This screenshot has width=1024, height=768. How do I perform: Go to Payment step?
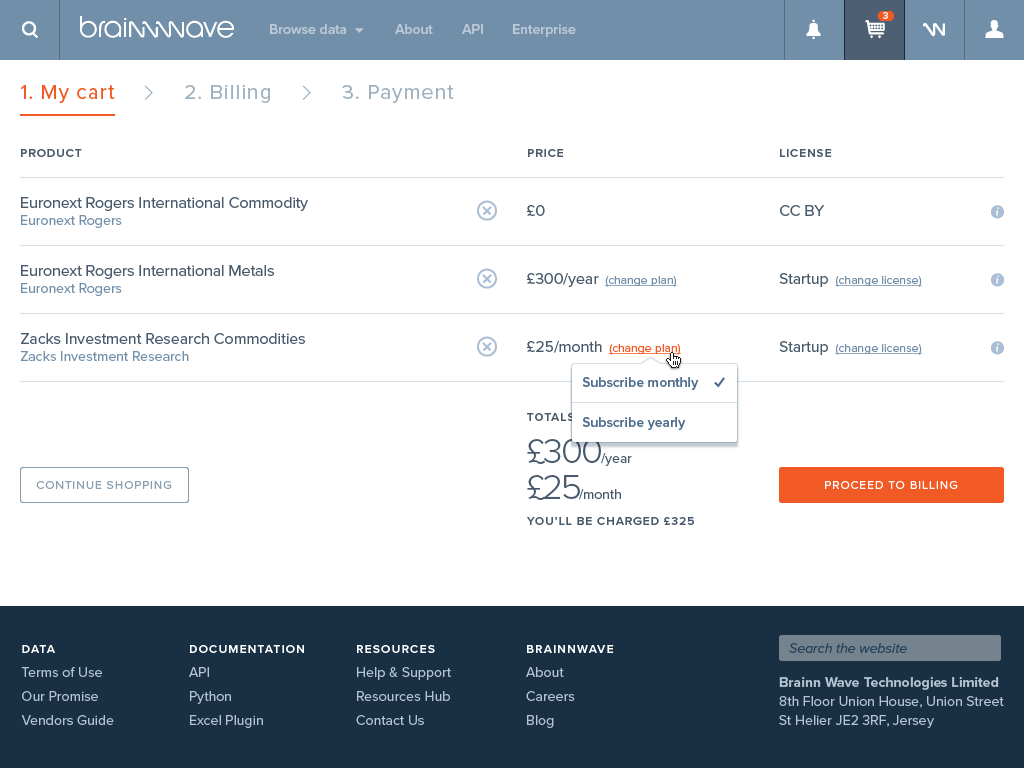pyautogui.click(x=398, y=93)
